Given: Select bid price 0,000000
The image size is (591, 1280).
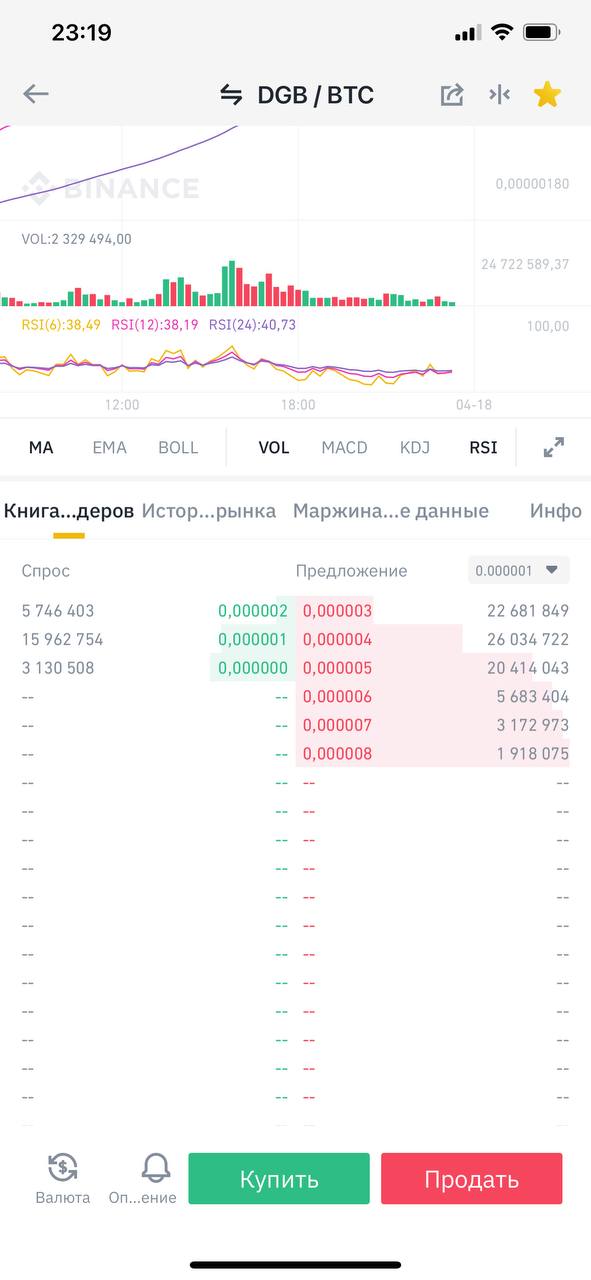Looking at the screenshot, I should tap(253, 668).
